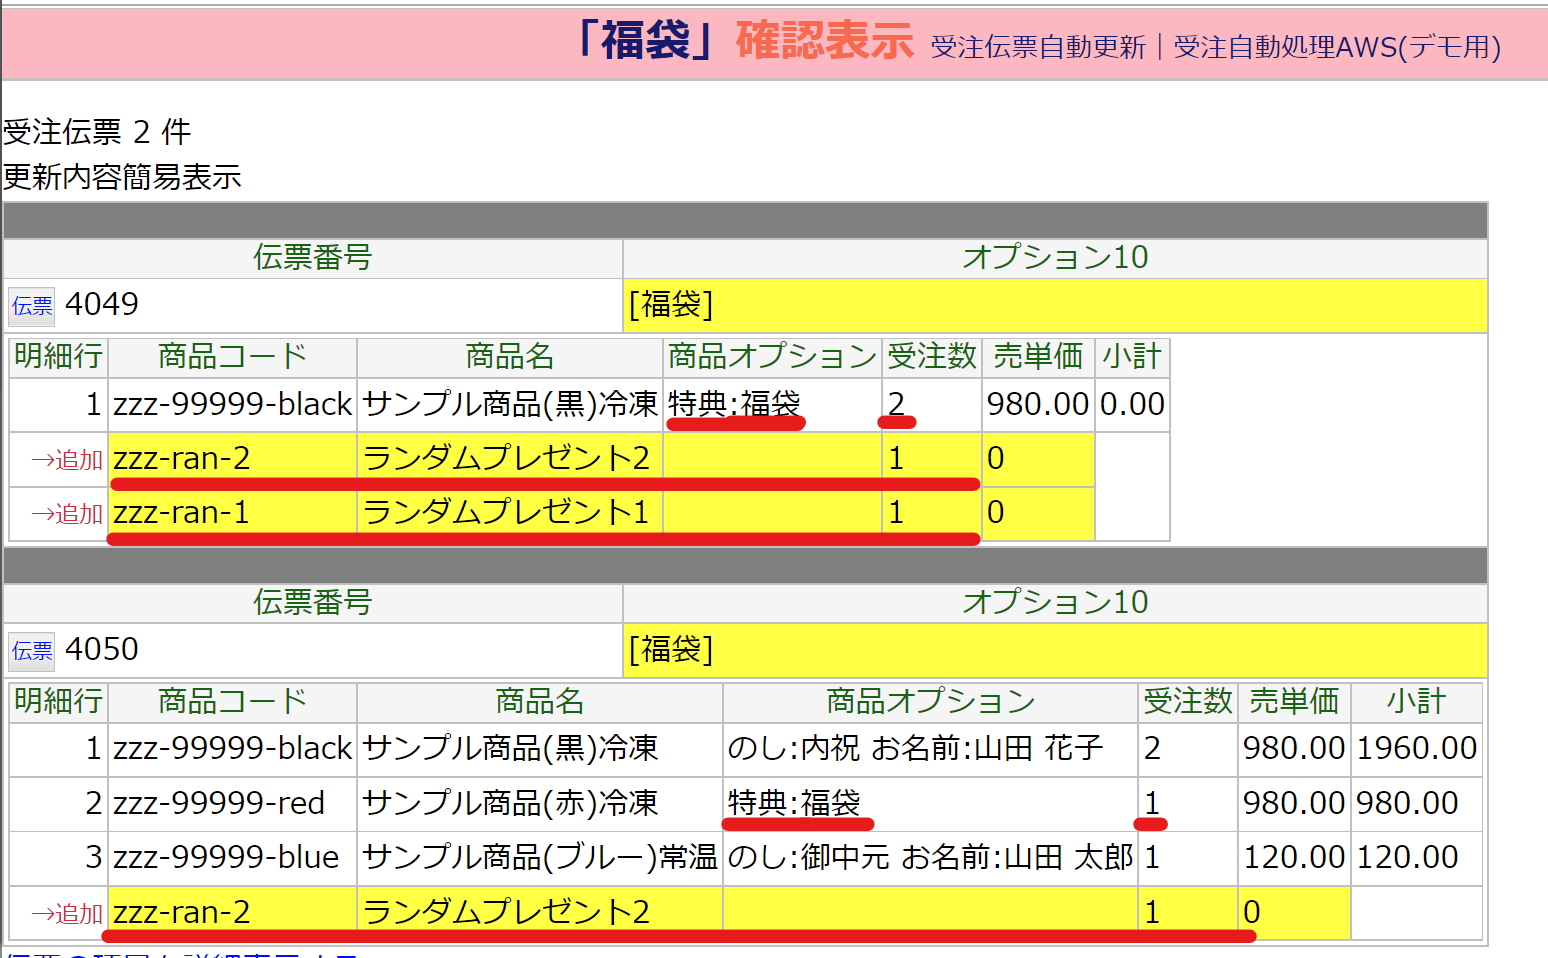Viewport: 1548px width, 958px height.
Task: Select のし:御中元 お名前:山田 太郎 option cell
Action: 930,857
